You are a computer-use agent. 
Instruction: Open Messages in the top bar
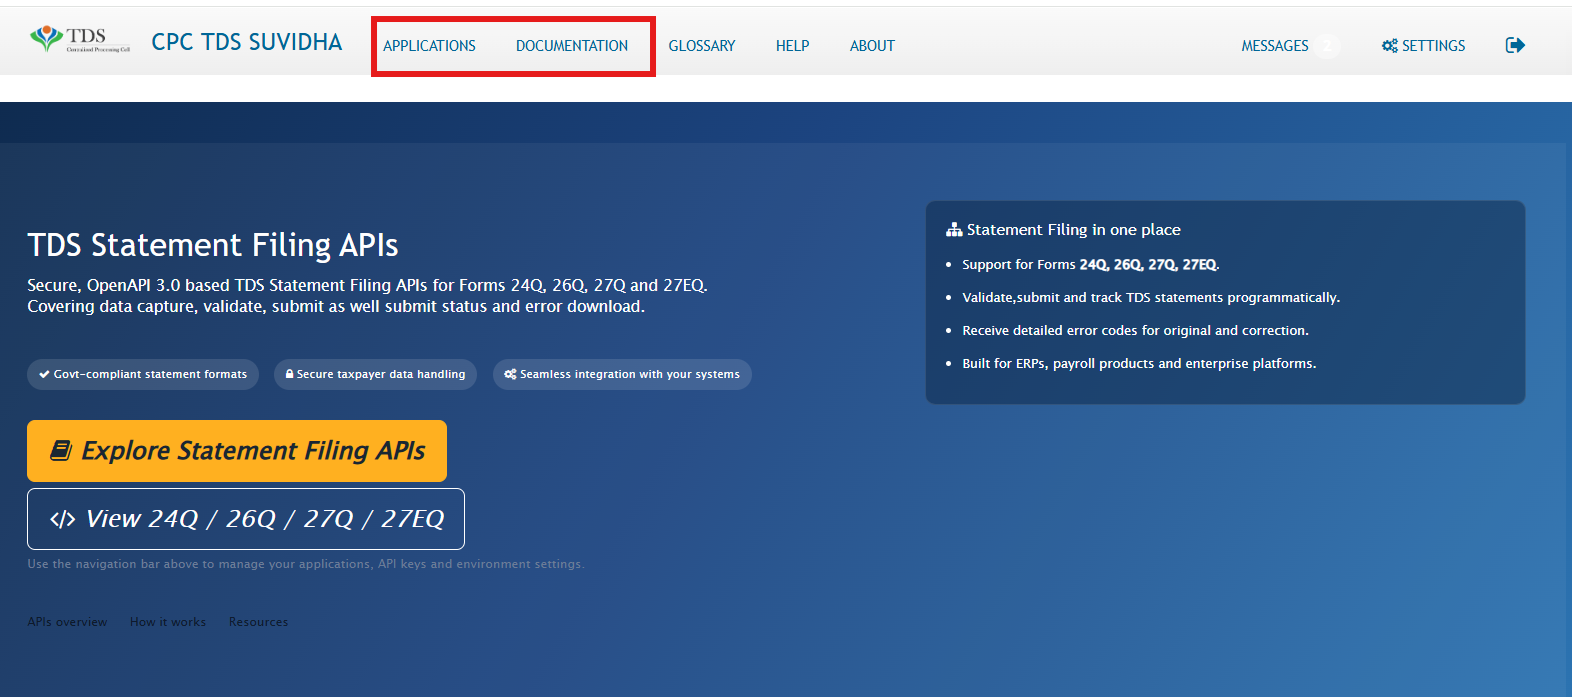tap(1275, 46)
